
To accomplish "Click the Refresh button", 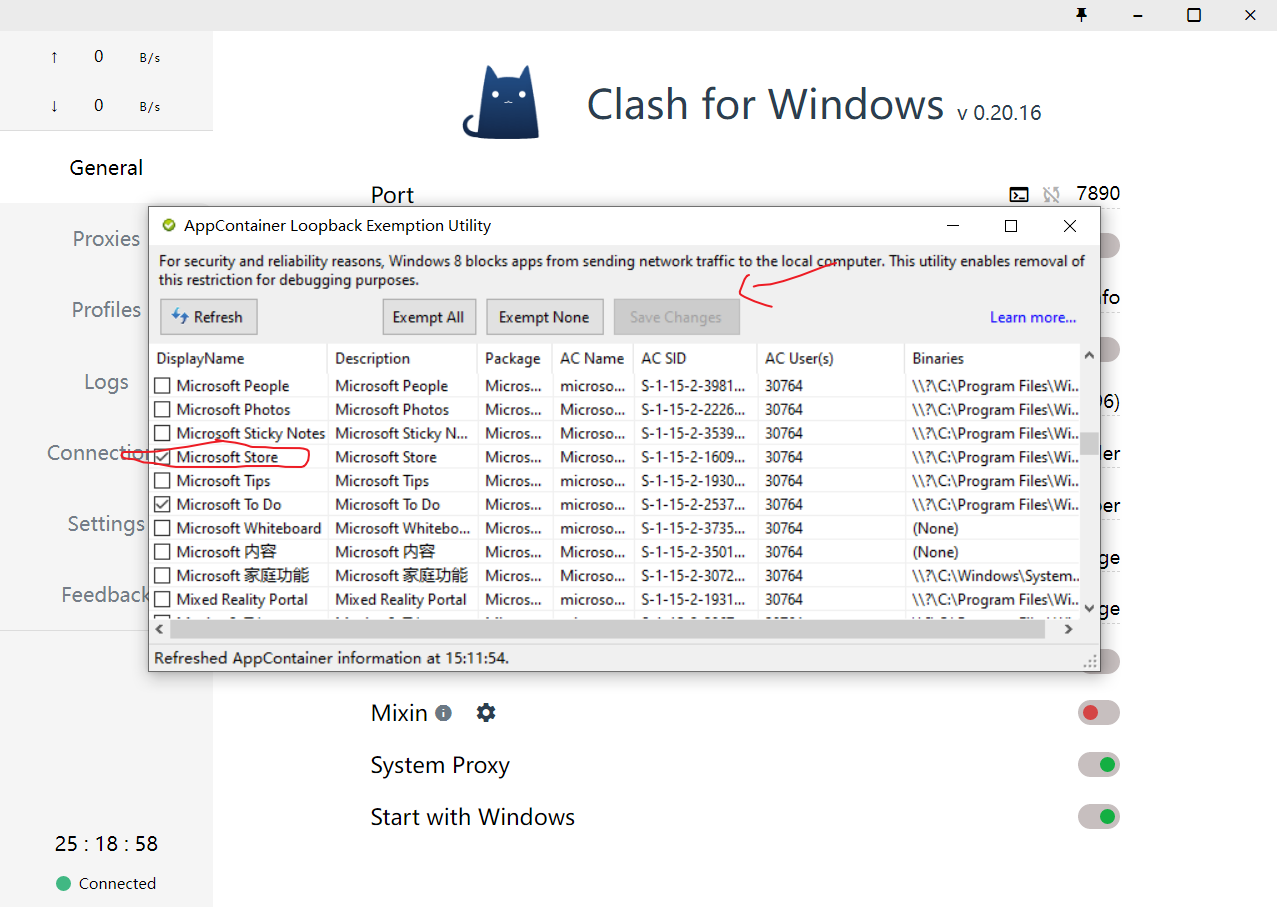I will (x=208, y=317).
